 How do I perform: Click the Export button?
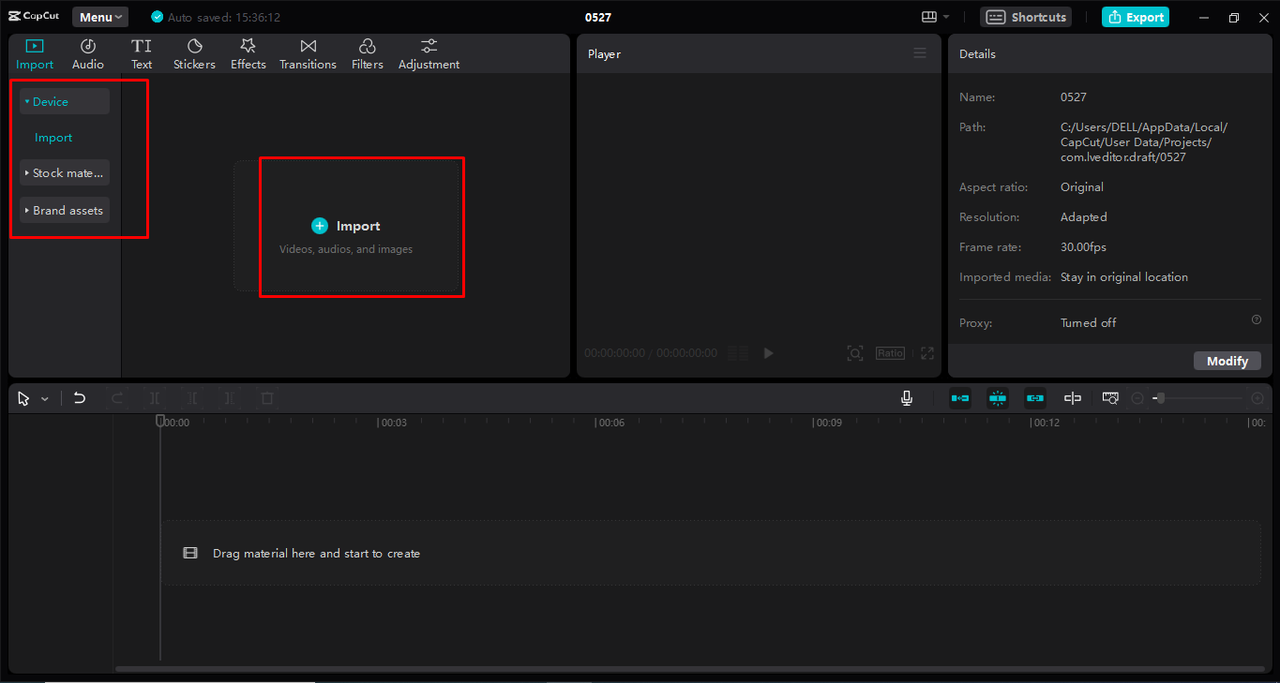point(1135,17)
